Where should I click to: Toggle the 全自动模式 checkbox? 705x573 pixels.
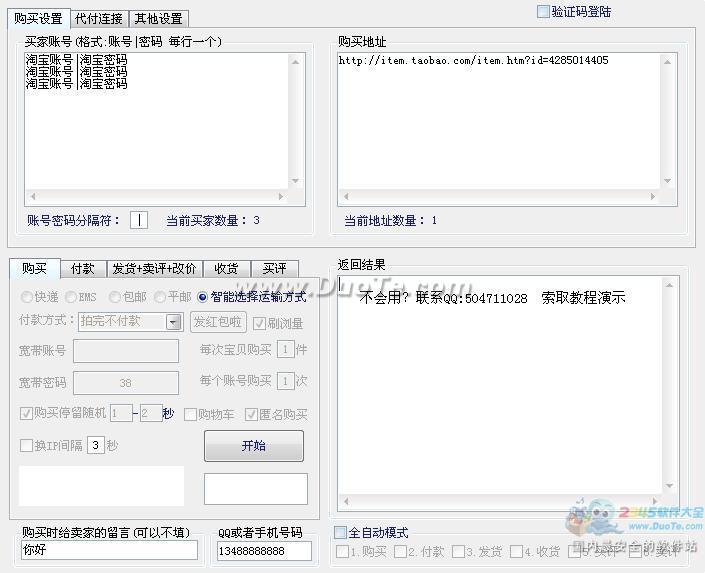coord(341,533)
